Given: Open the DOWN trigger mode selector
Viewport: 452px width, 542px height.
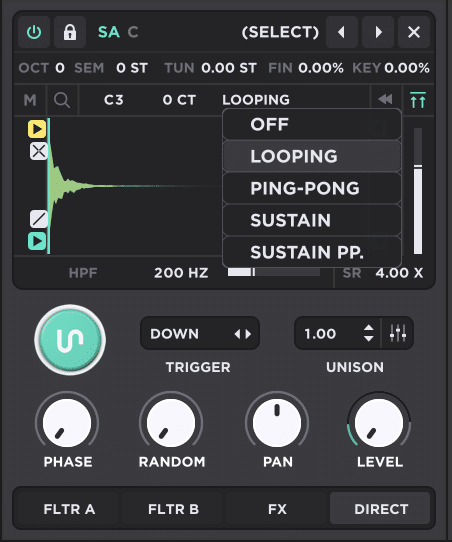Looking at the screenshot, I should pyautogui.click(x=200, y=334).
